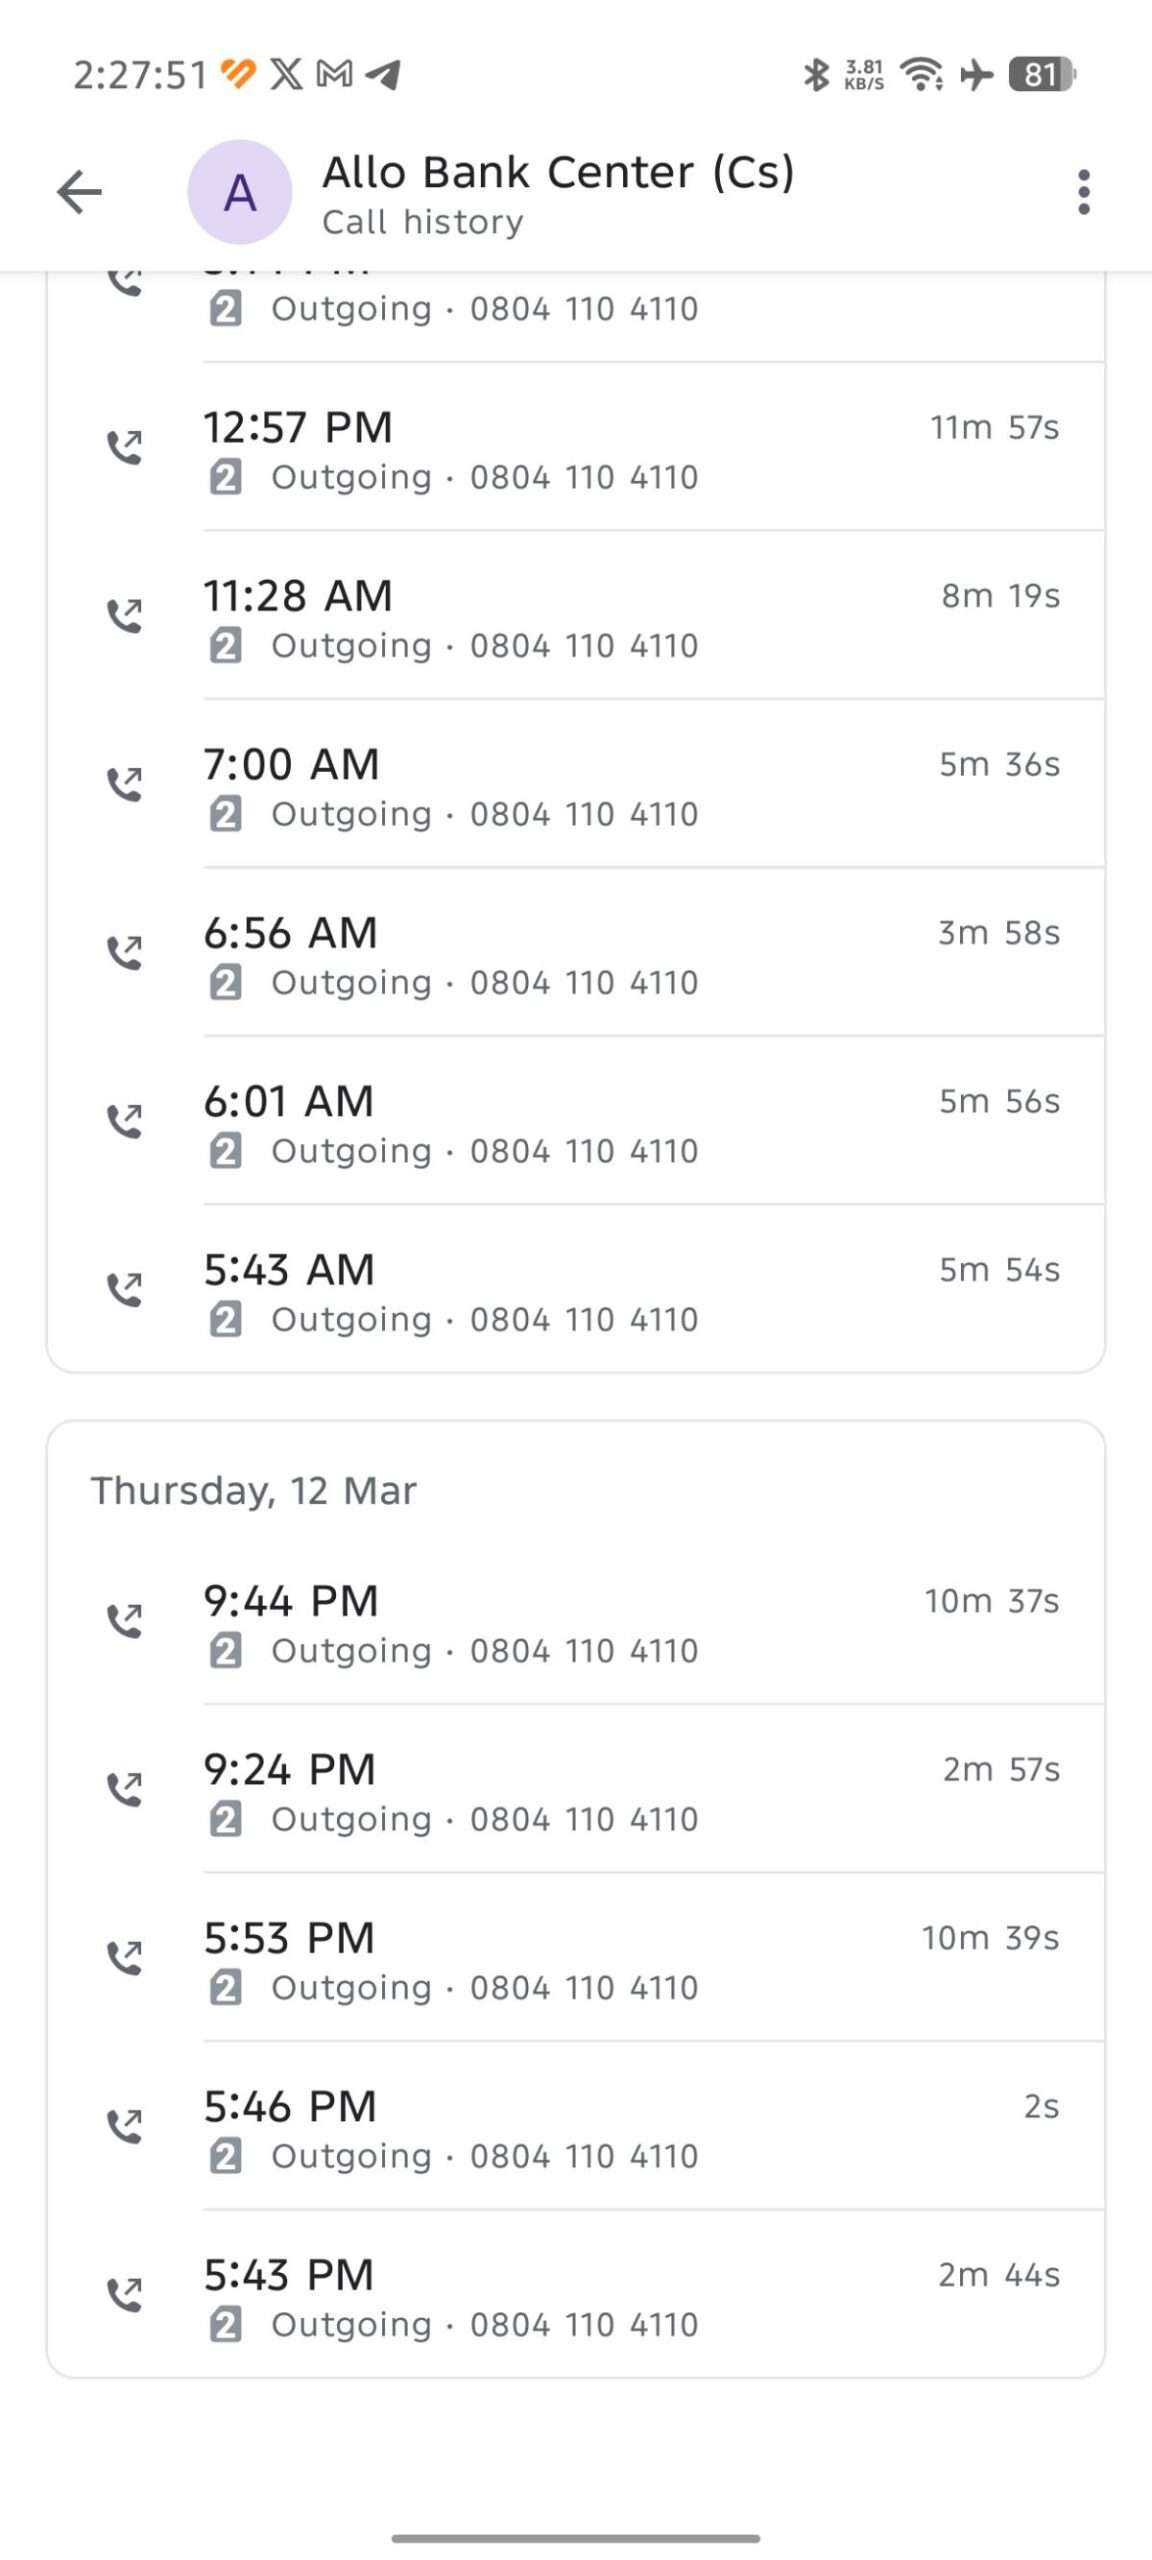
Task: Tap the outgoing call icon for 5:46 PM
Action: [x=125, y=2126]
